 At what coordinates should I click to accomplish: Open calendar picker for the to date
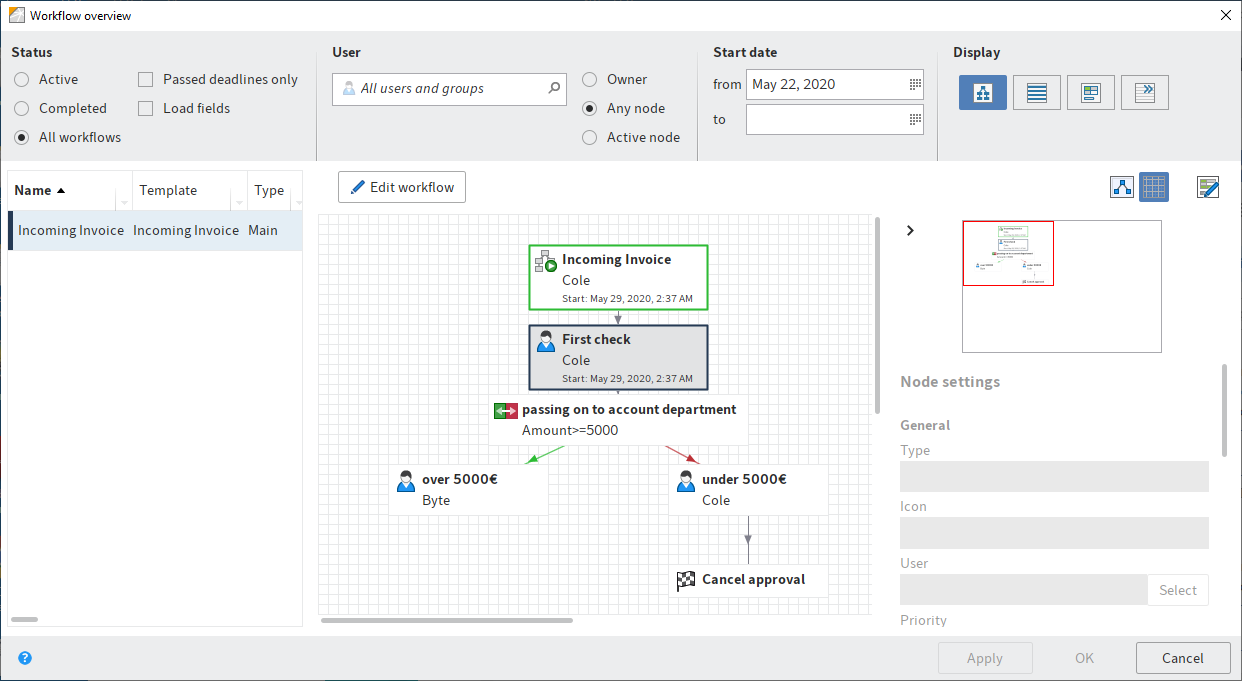click(x=914, y=120)
